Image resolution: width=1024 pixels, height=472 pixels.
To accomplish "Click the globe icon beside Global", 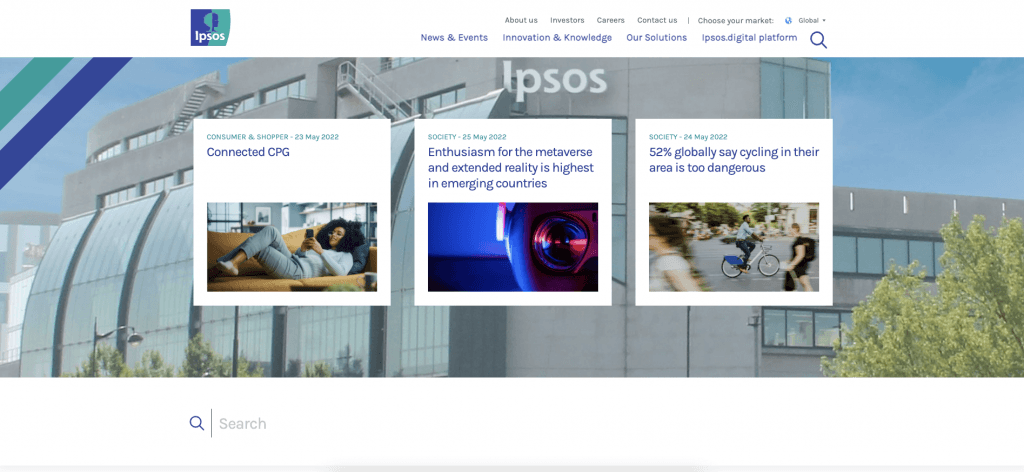I will tap(788, 20).
